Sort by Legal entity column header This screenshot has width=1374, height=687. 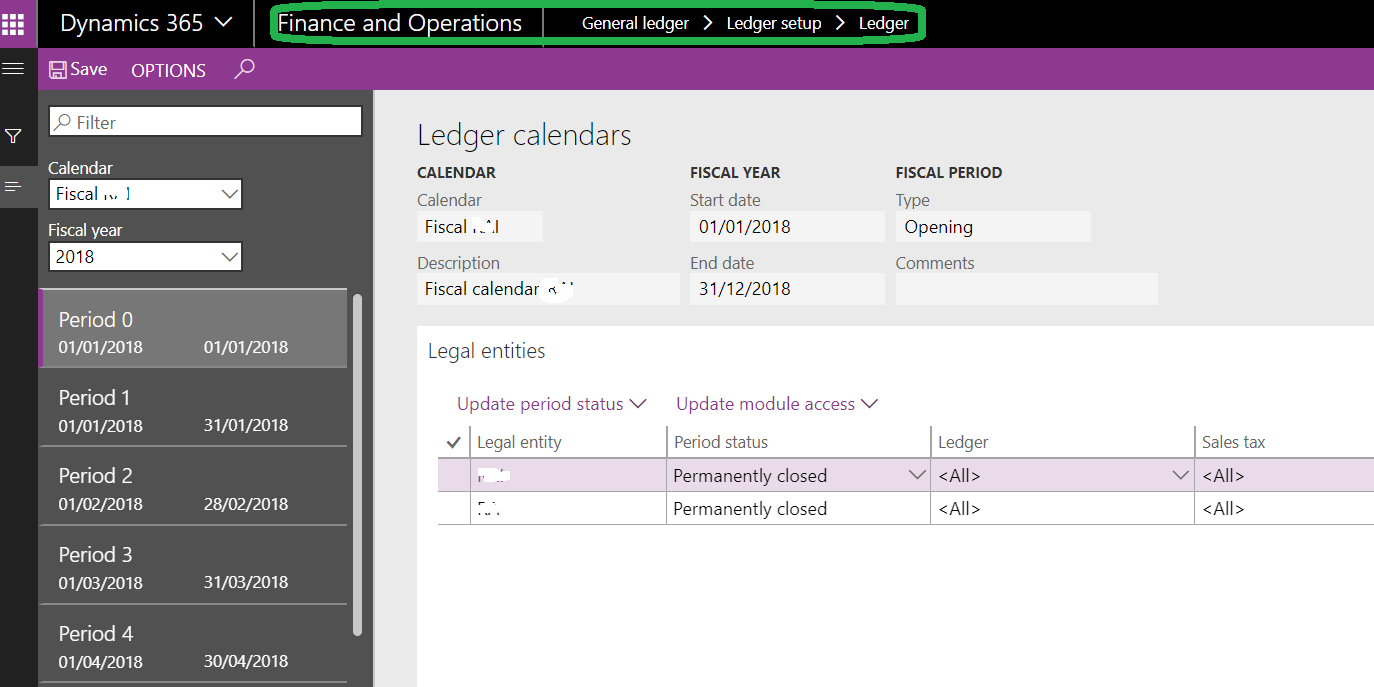pos(568,442)
